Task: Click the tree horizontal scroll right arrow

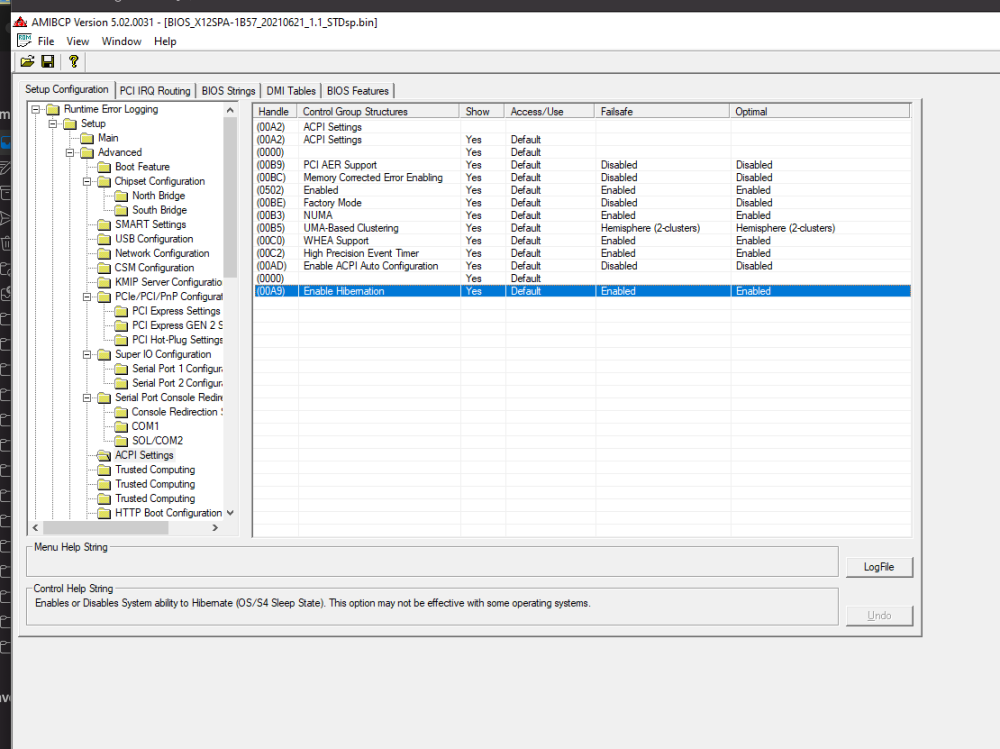Action: [215, 528]
